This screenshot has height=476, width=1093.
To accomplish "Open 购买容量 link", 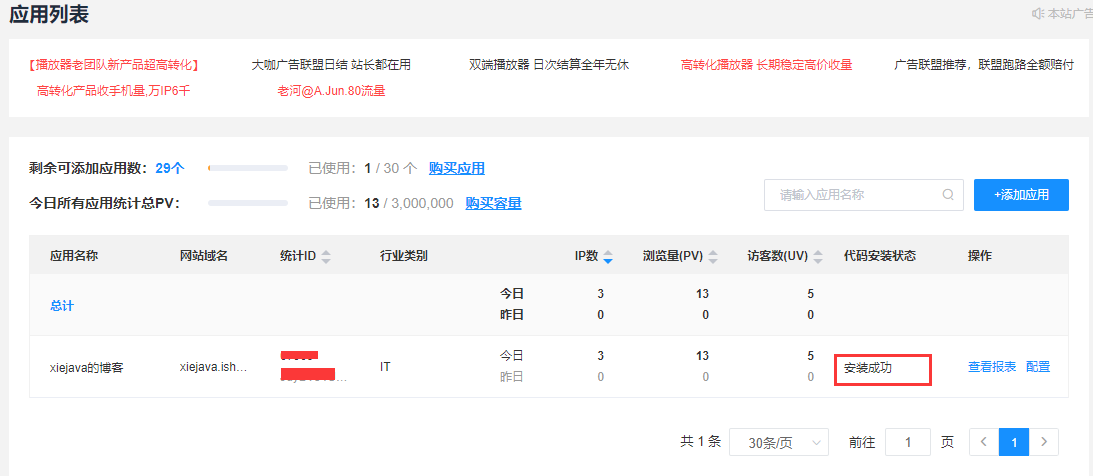I will point(493,203).
